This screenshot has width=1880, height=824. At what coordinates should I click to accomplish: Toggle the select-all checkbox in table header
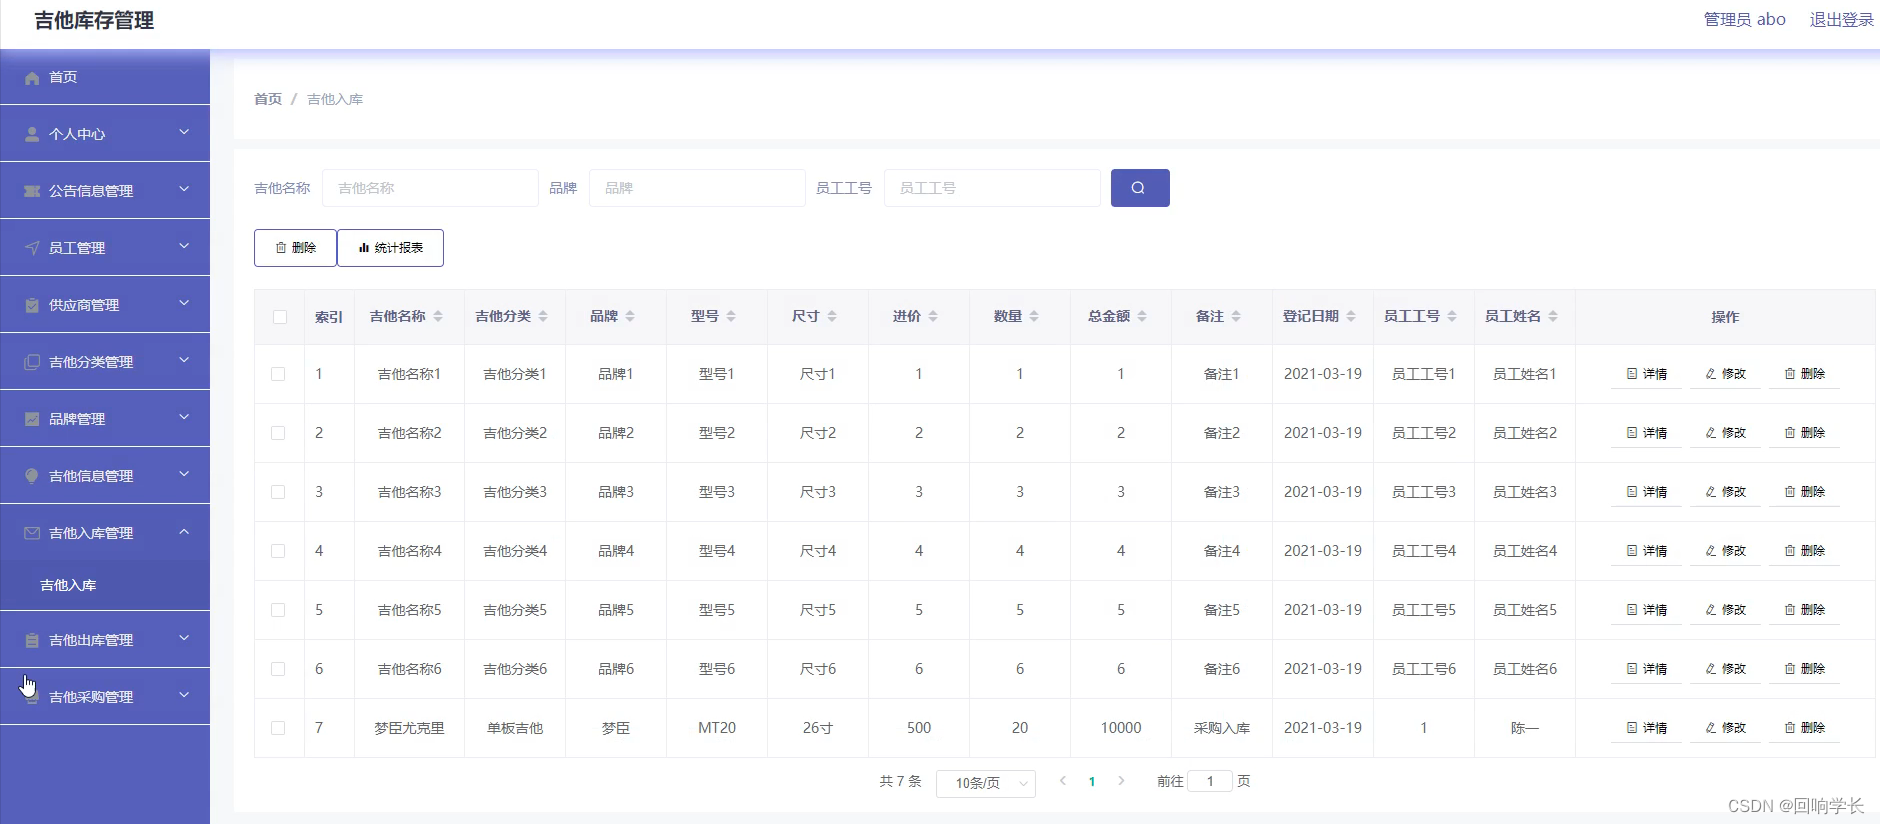[280, 317]
